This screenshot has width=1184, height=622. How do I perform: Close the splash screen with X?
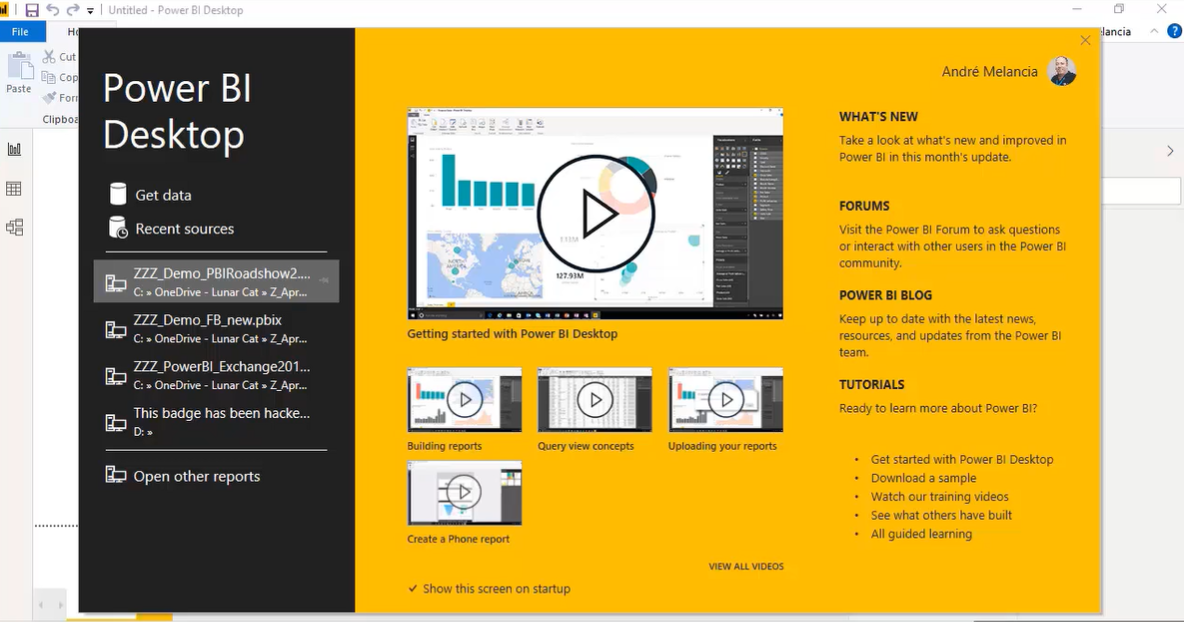(1085, 40)
